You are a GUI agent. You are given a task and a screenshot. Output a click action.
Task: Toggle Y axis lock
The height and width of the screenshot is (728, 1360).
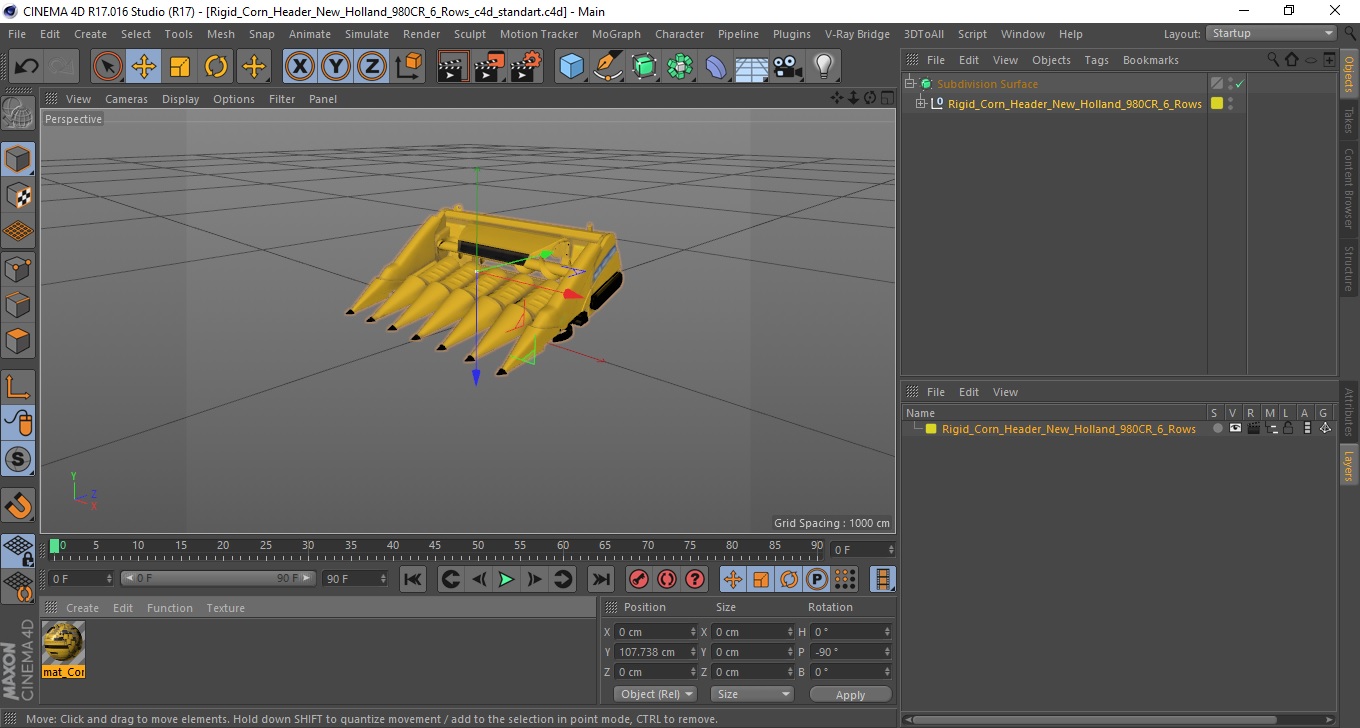[336, 67]
